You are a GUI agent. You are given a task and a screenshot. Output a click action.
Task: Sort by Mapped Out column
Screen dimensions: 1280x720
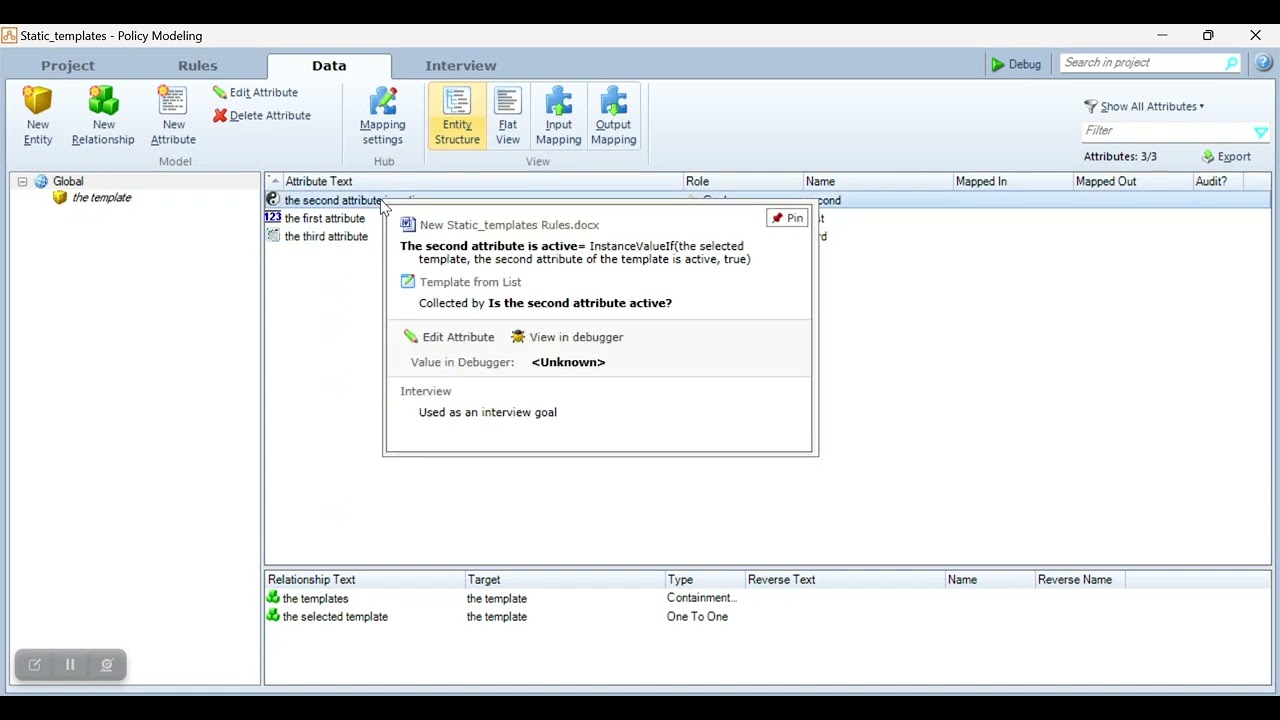(1132, 182)
